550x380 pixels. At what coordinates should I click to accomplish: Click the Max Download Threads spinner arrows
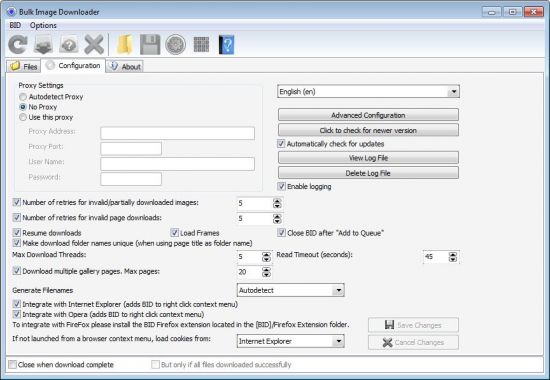click(x=266, y=257)
